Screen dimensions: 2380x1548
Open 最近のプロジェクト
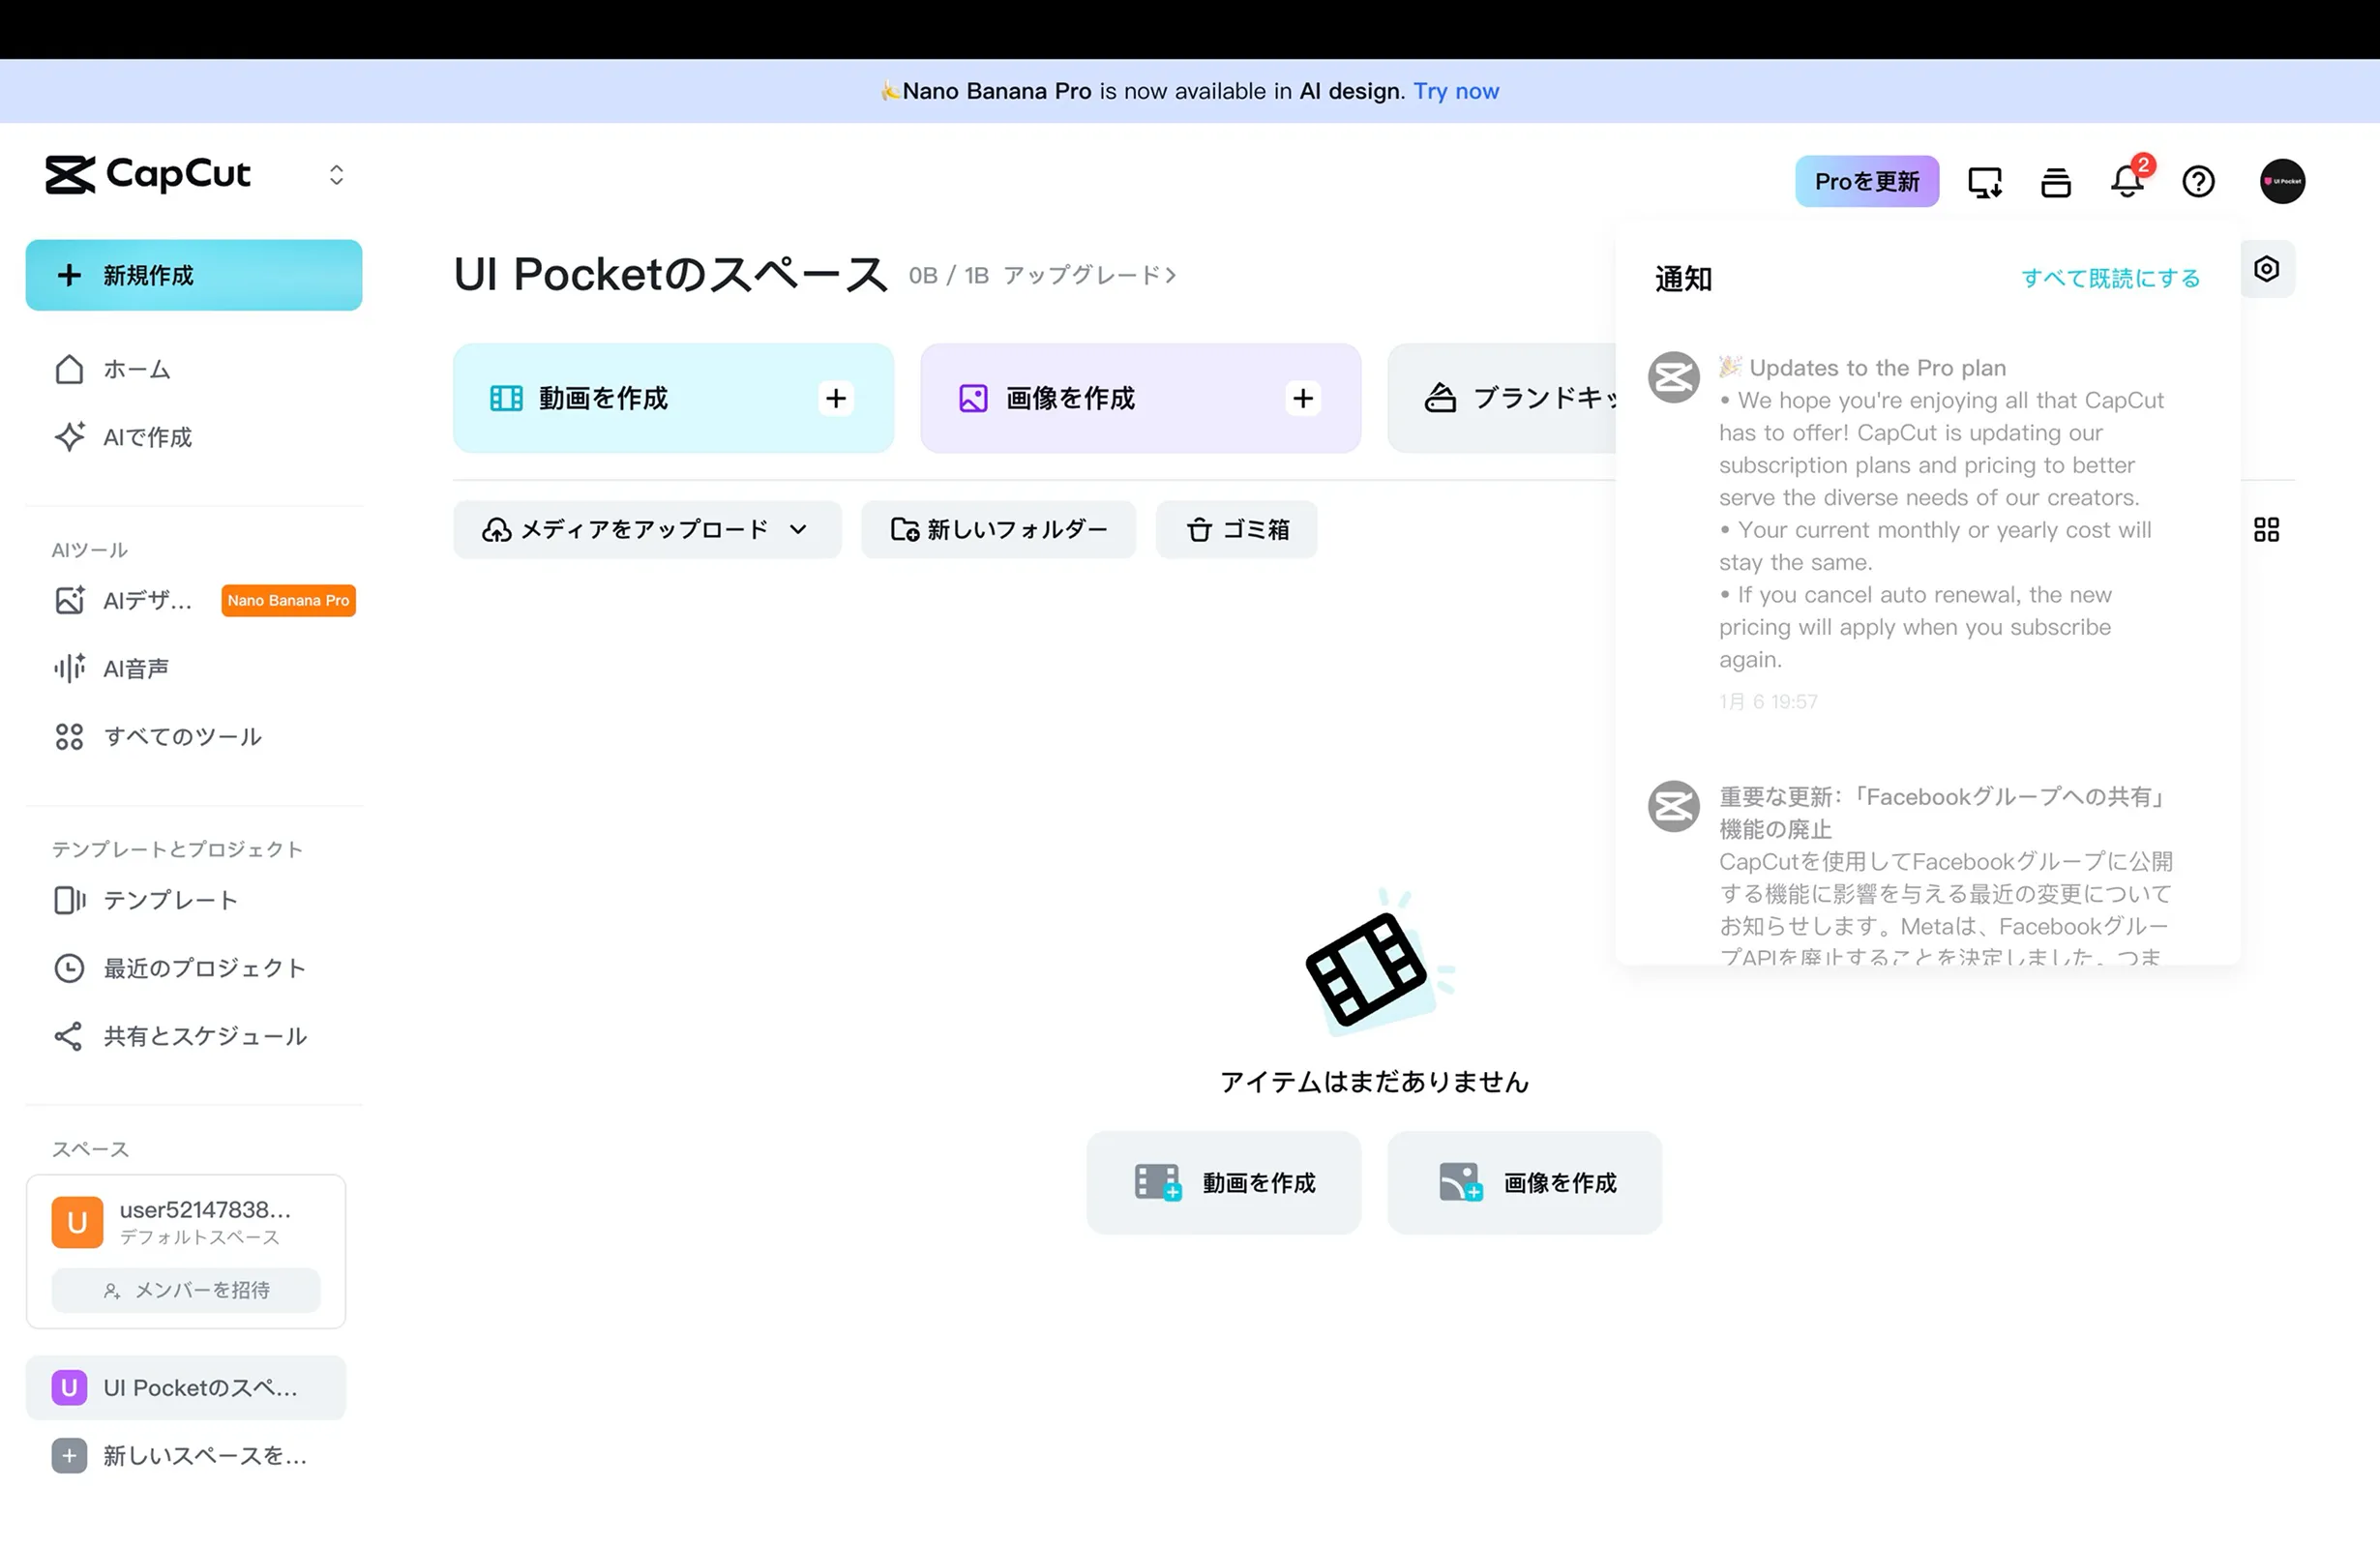pyautogui.click(x=194, y=968)
